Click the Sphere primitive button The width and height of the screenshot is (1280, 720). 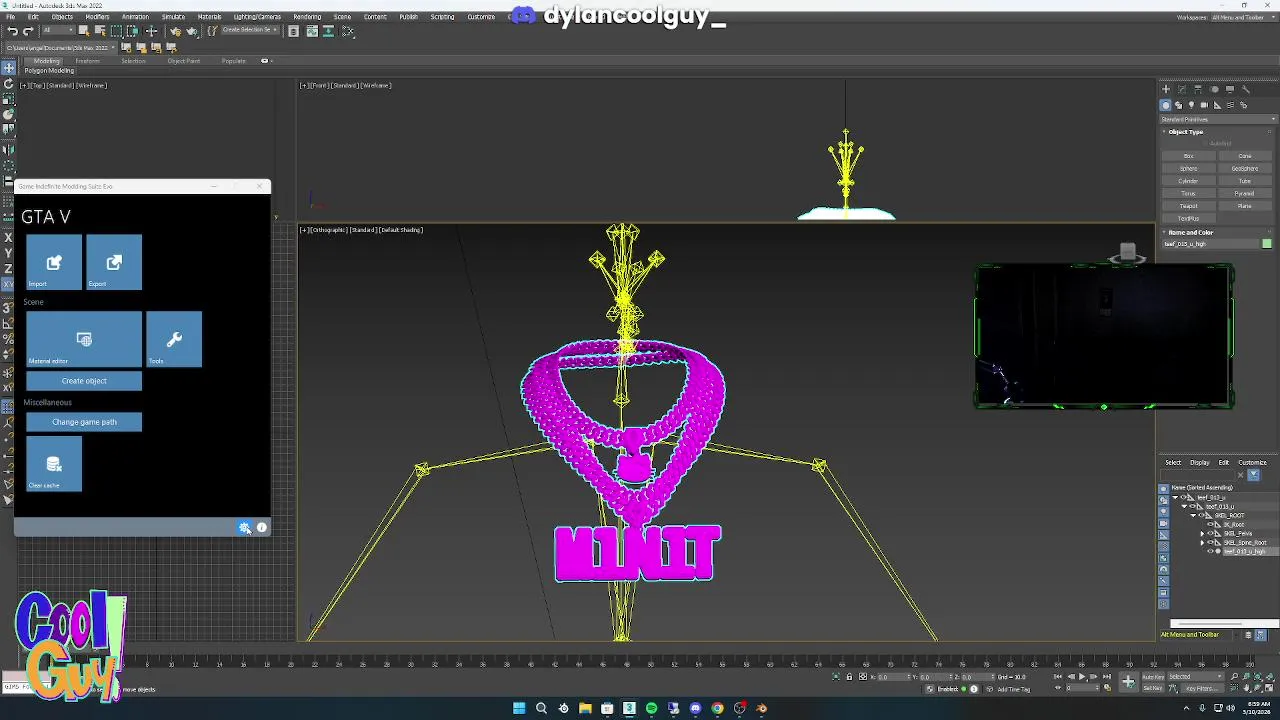pos(1189,169)
